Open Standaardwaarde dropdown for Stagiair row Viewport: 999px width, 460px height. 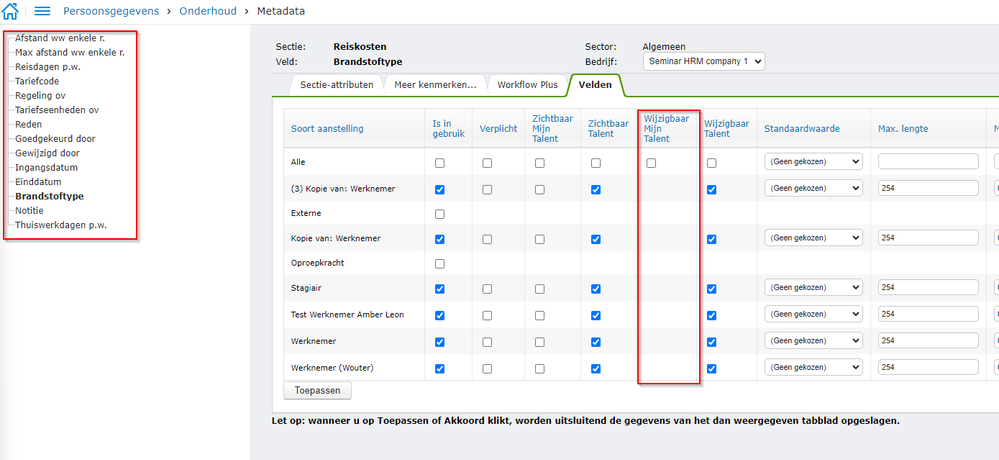[x=813, y=289]
